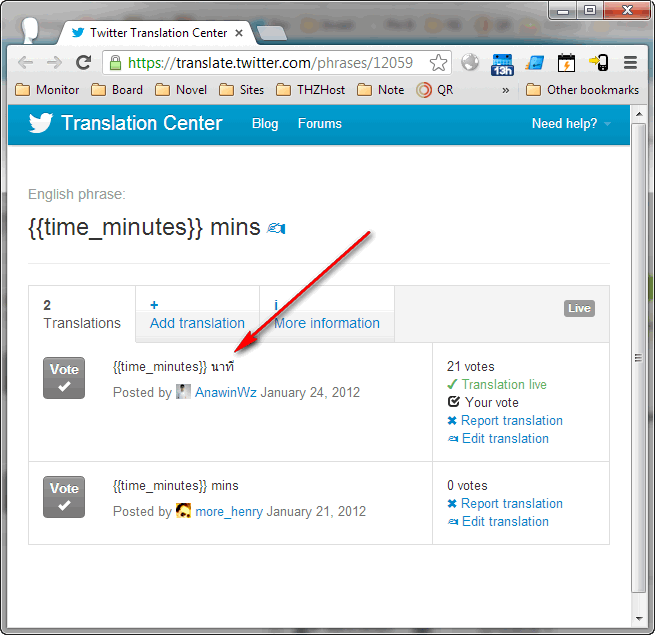The image size is (655, 635).
Task: Open the 13h calendar extension icon
Action: 502,64
